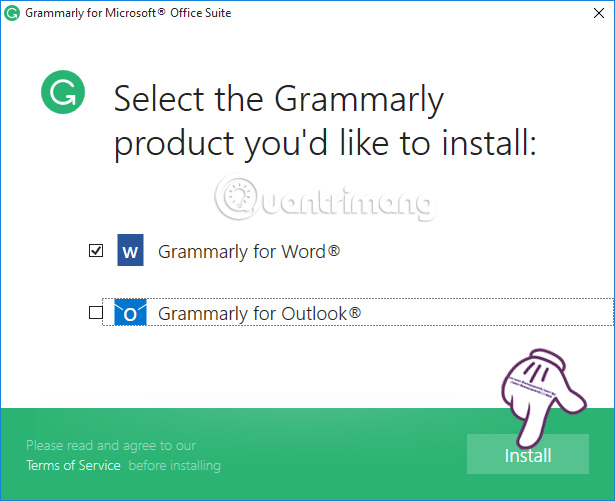Open the Terms of Service link
Image resolution: width=615 pixels, height=501 pixels.
[73, 465]
